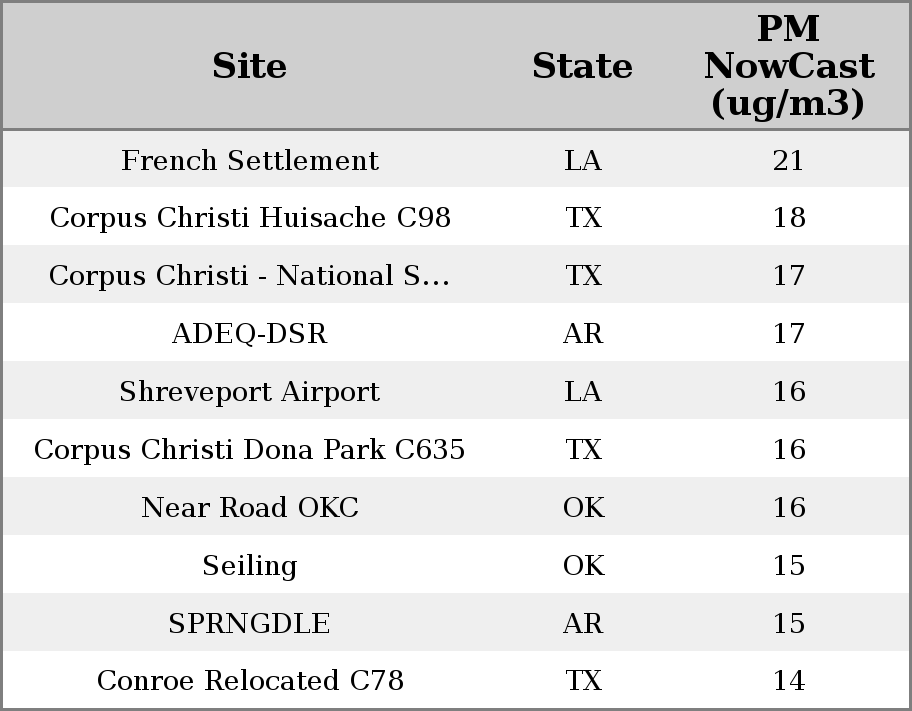Click the AR state cell for ADEQ-DSR
This screenshot has width=912, height=711.
pos(583,334)
